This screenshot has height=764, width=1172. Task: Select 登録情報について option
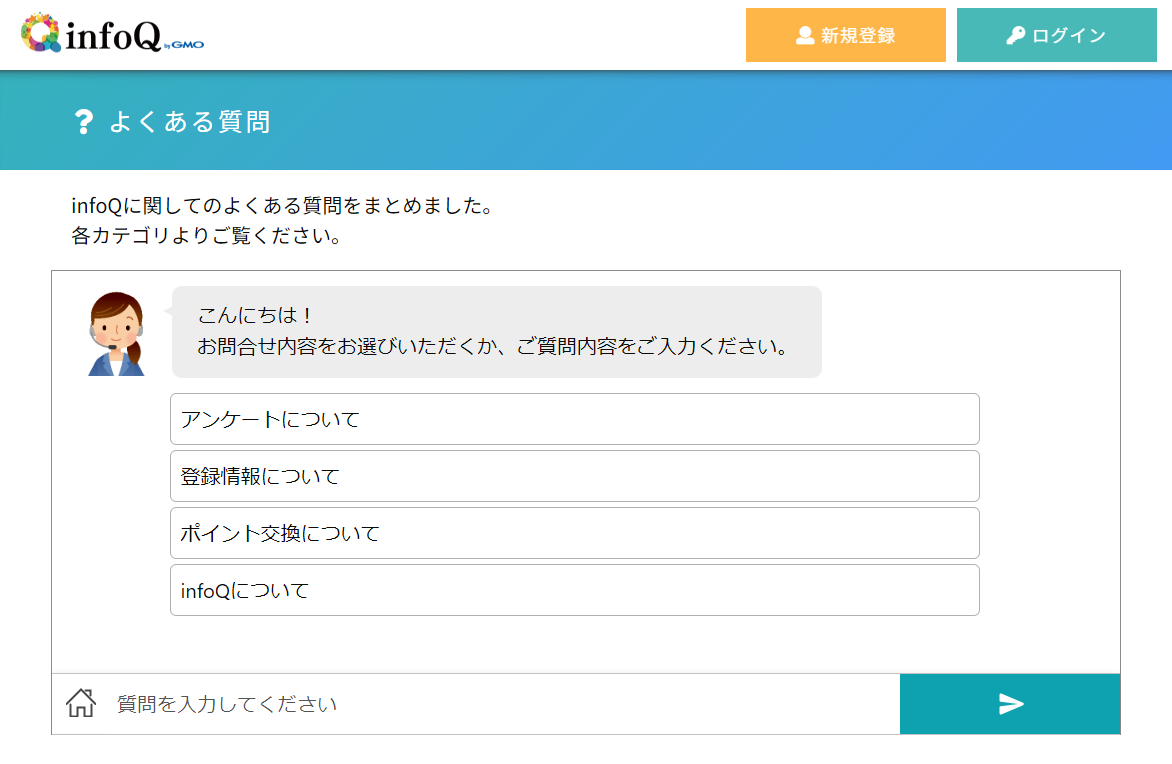click(x=575, y=476)
